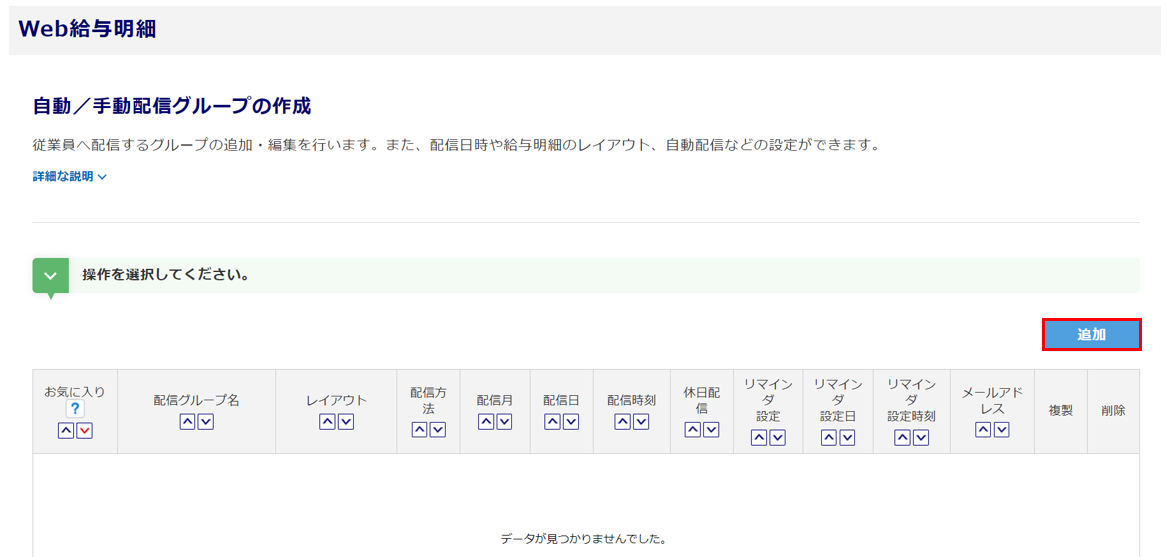Click the 自動／手動配信グループの作成 heading

(x=172, y=106)
